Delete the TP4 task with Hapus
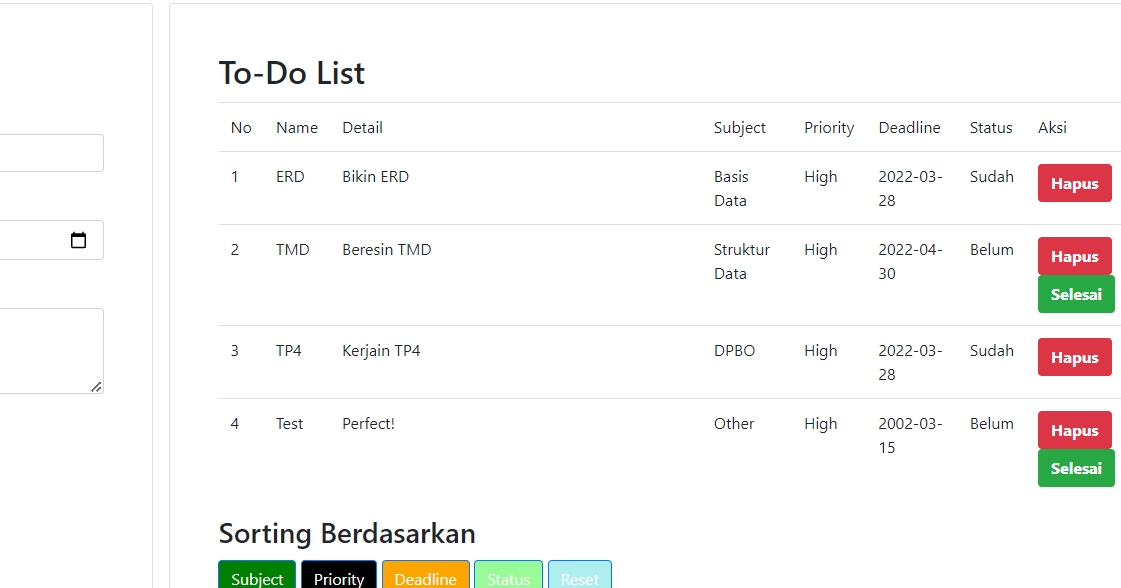The width and height of the screenshot is (1121, 588). 1074,357
